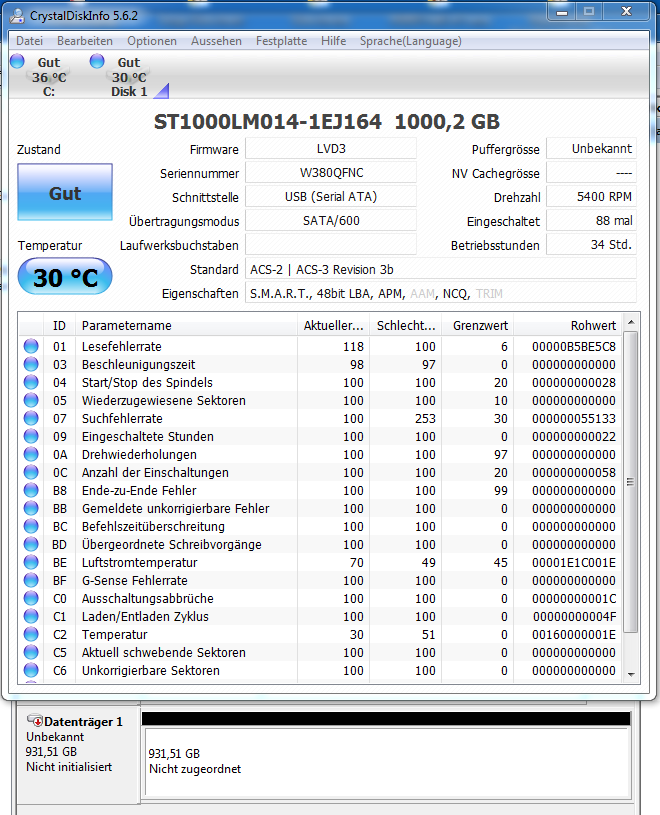Click the Eingeschaltet value 88 mal
This screenshot has height=815, width=660.
click(591, 220)
